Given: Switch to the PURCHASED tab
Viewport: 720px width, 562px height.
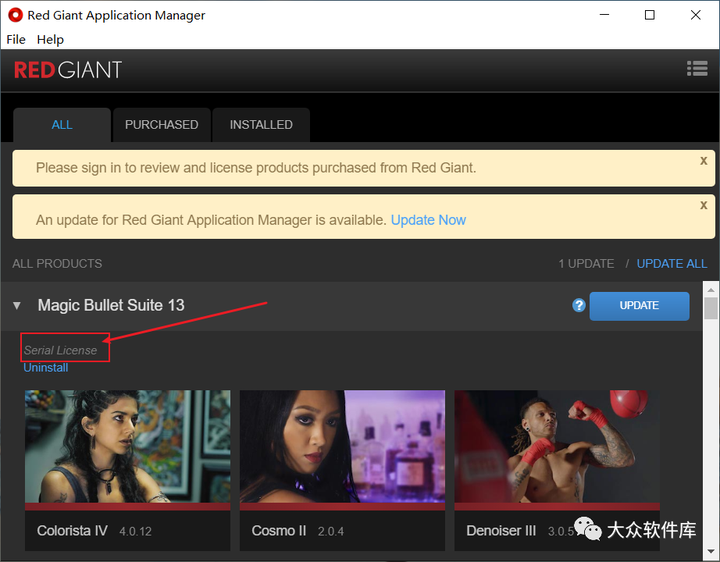Looking at the screenshot, I should click(x=162, y=125).
